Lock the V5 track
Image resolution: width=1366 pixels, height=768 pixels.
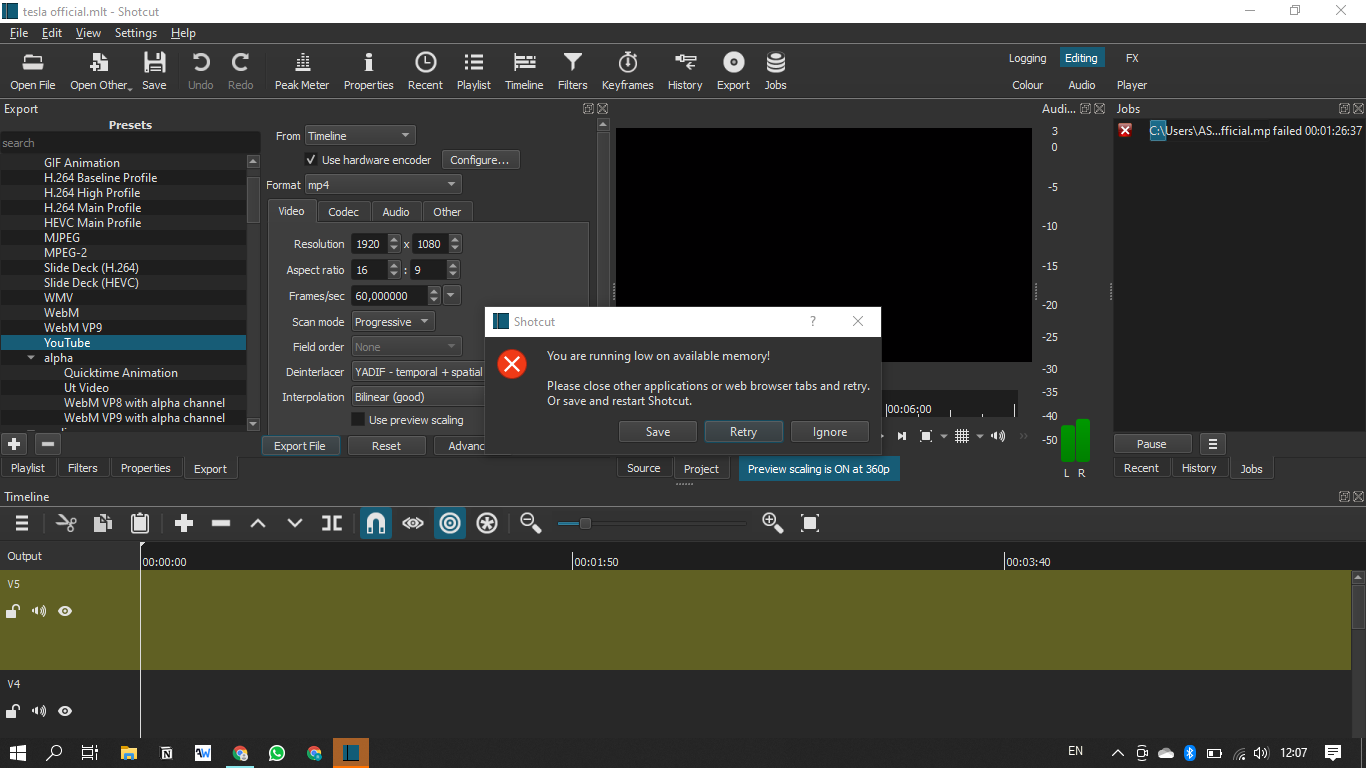point(13,611)
